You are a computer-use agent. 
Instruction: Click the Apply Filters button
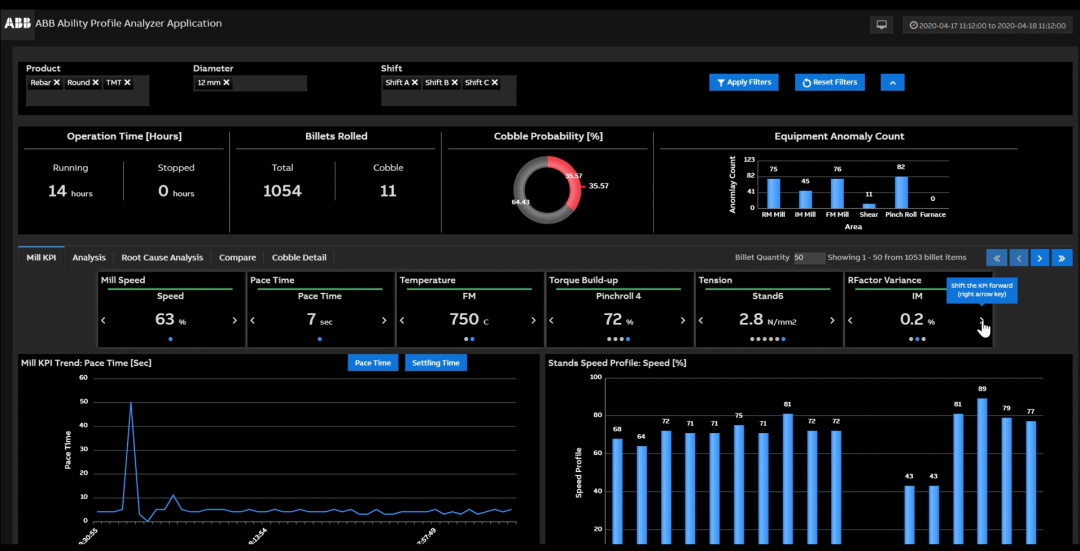(744, 83)
